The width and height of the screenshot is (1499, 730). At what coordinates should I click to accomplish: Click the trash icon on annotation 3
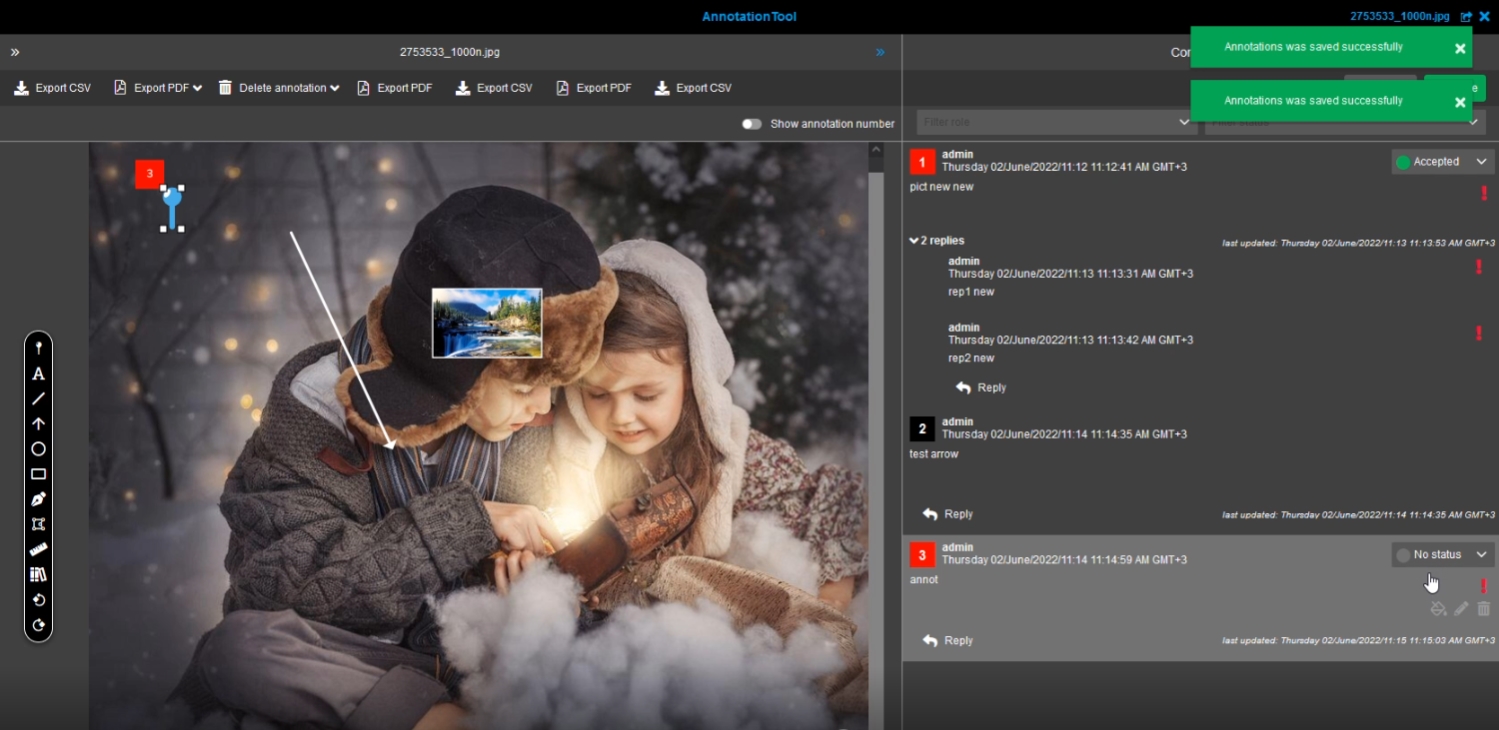[1483, 609]
